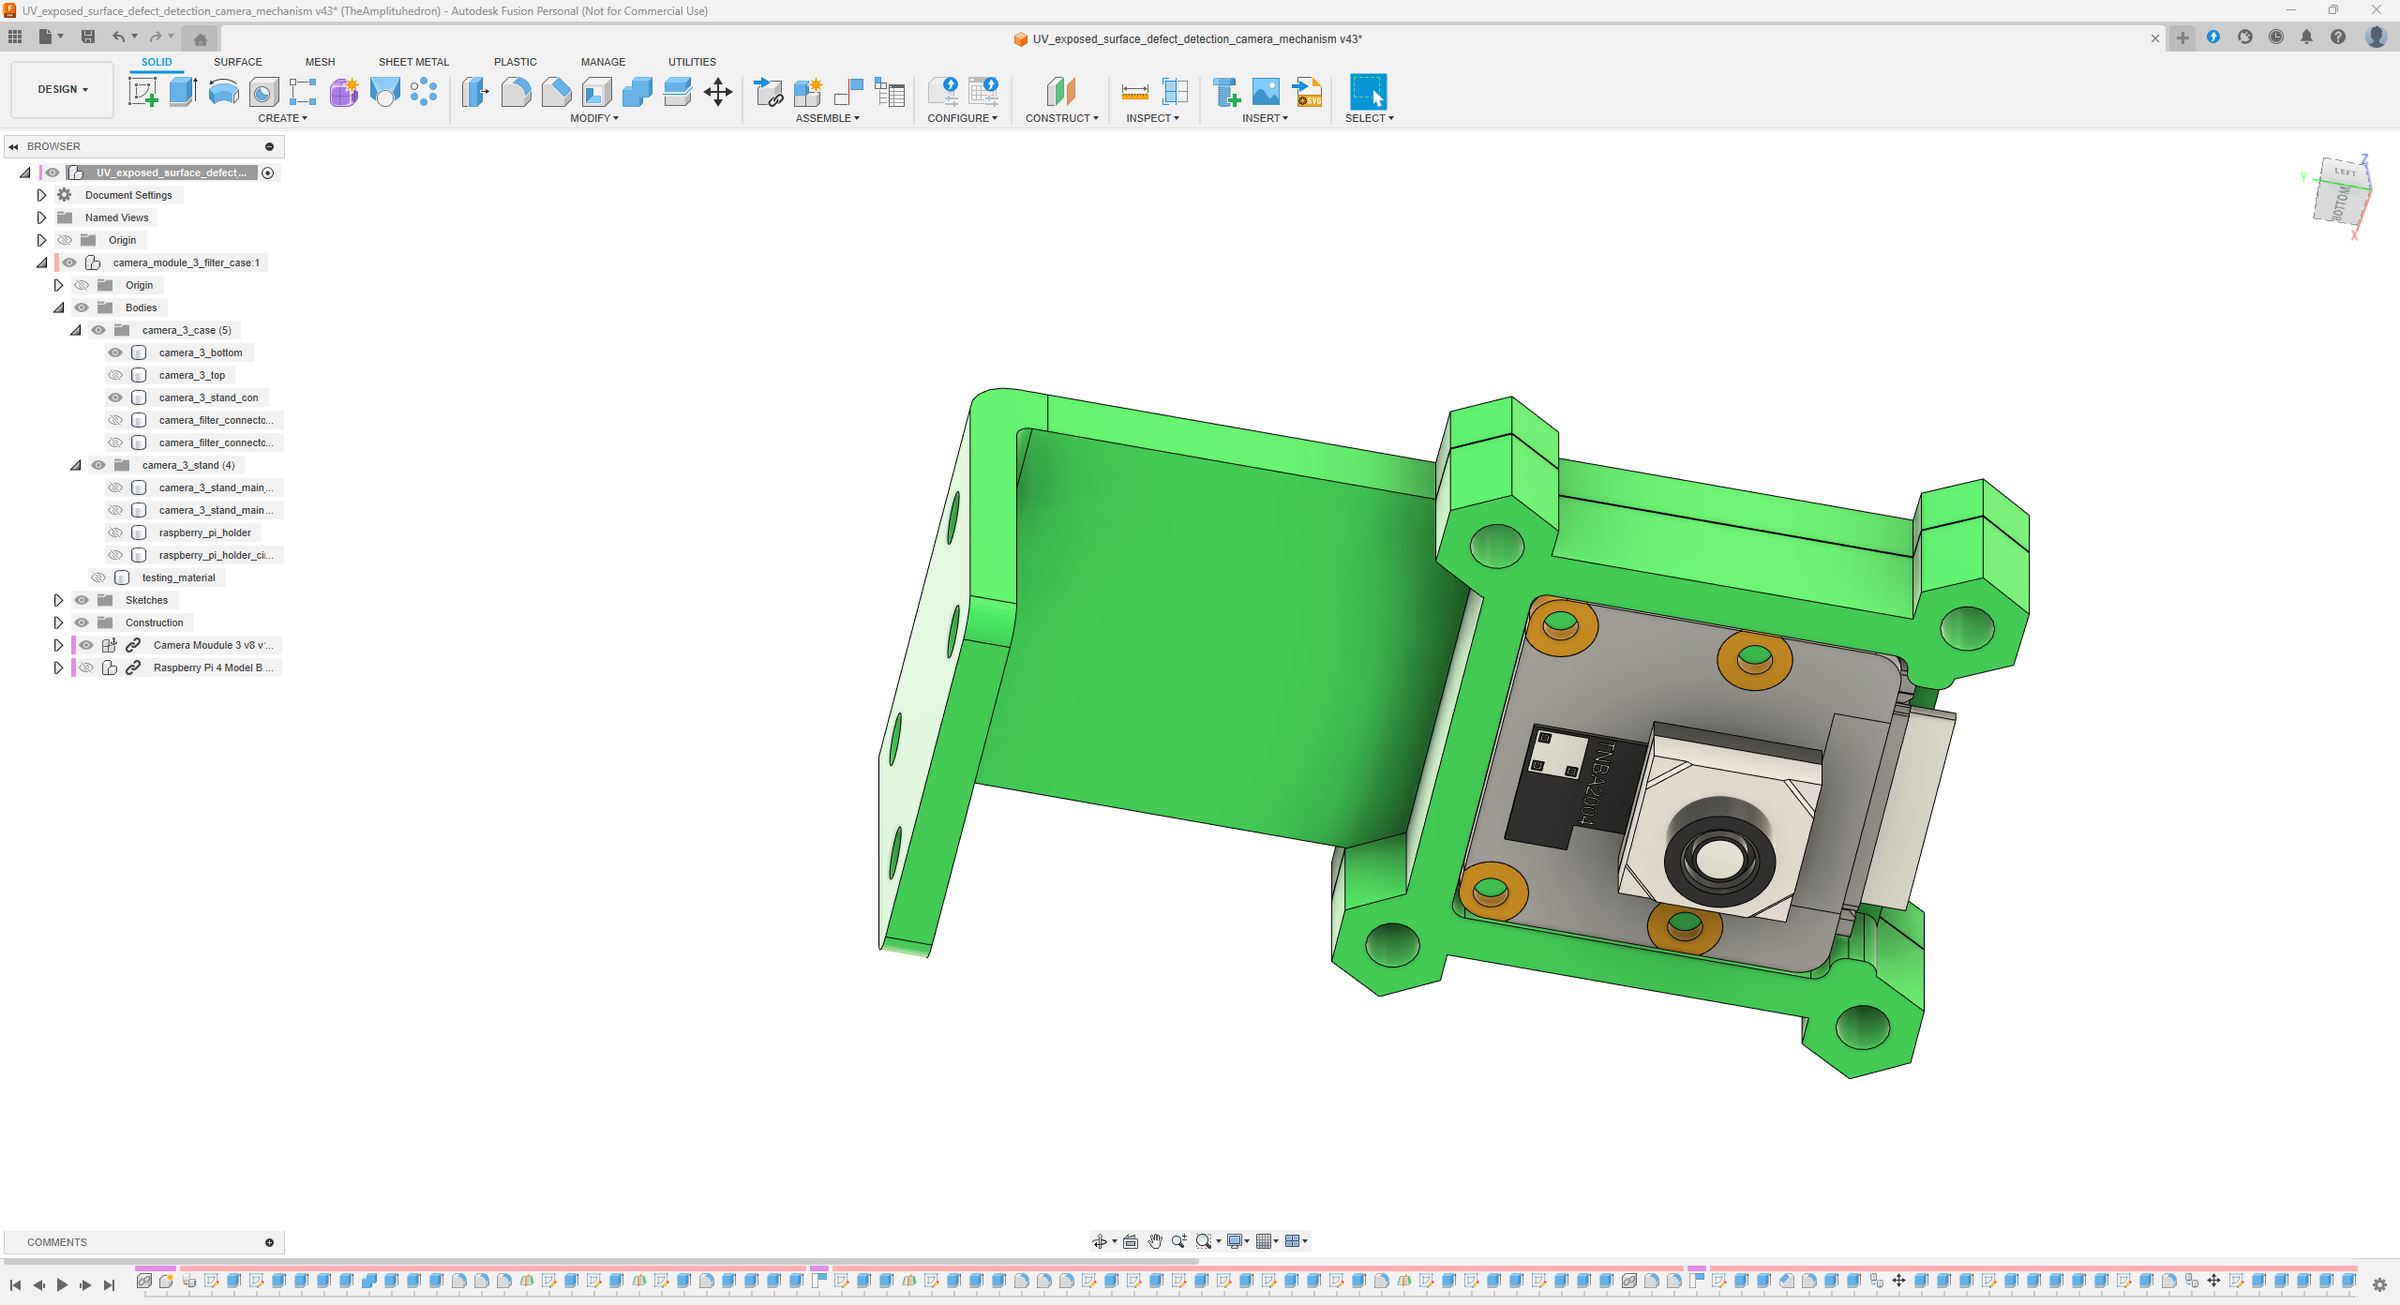Select the Press Pull tool
The width and height of the screenshot is (2400, 1305).
(476, 92)
